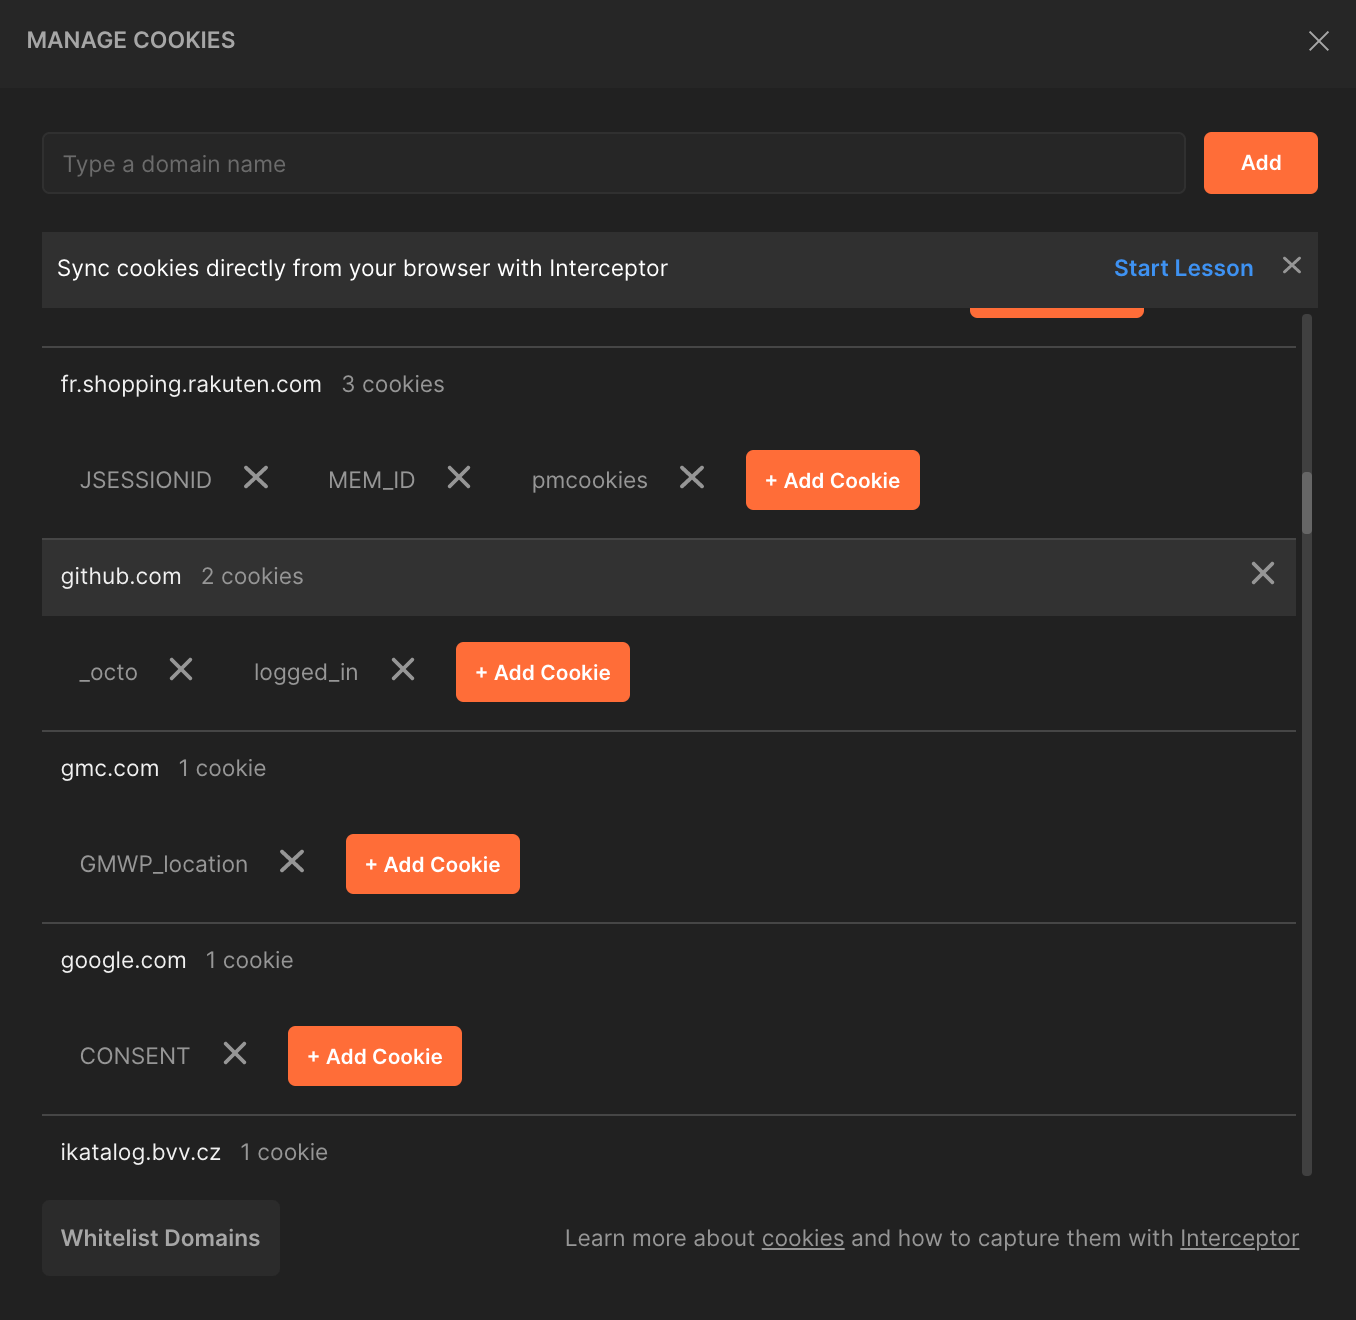This screenshot has height=1320, width=1356.
Task: Close the Manage Cookies dialog
Action: point(1318,41)
